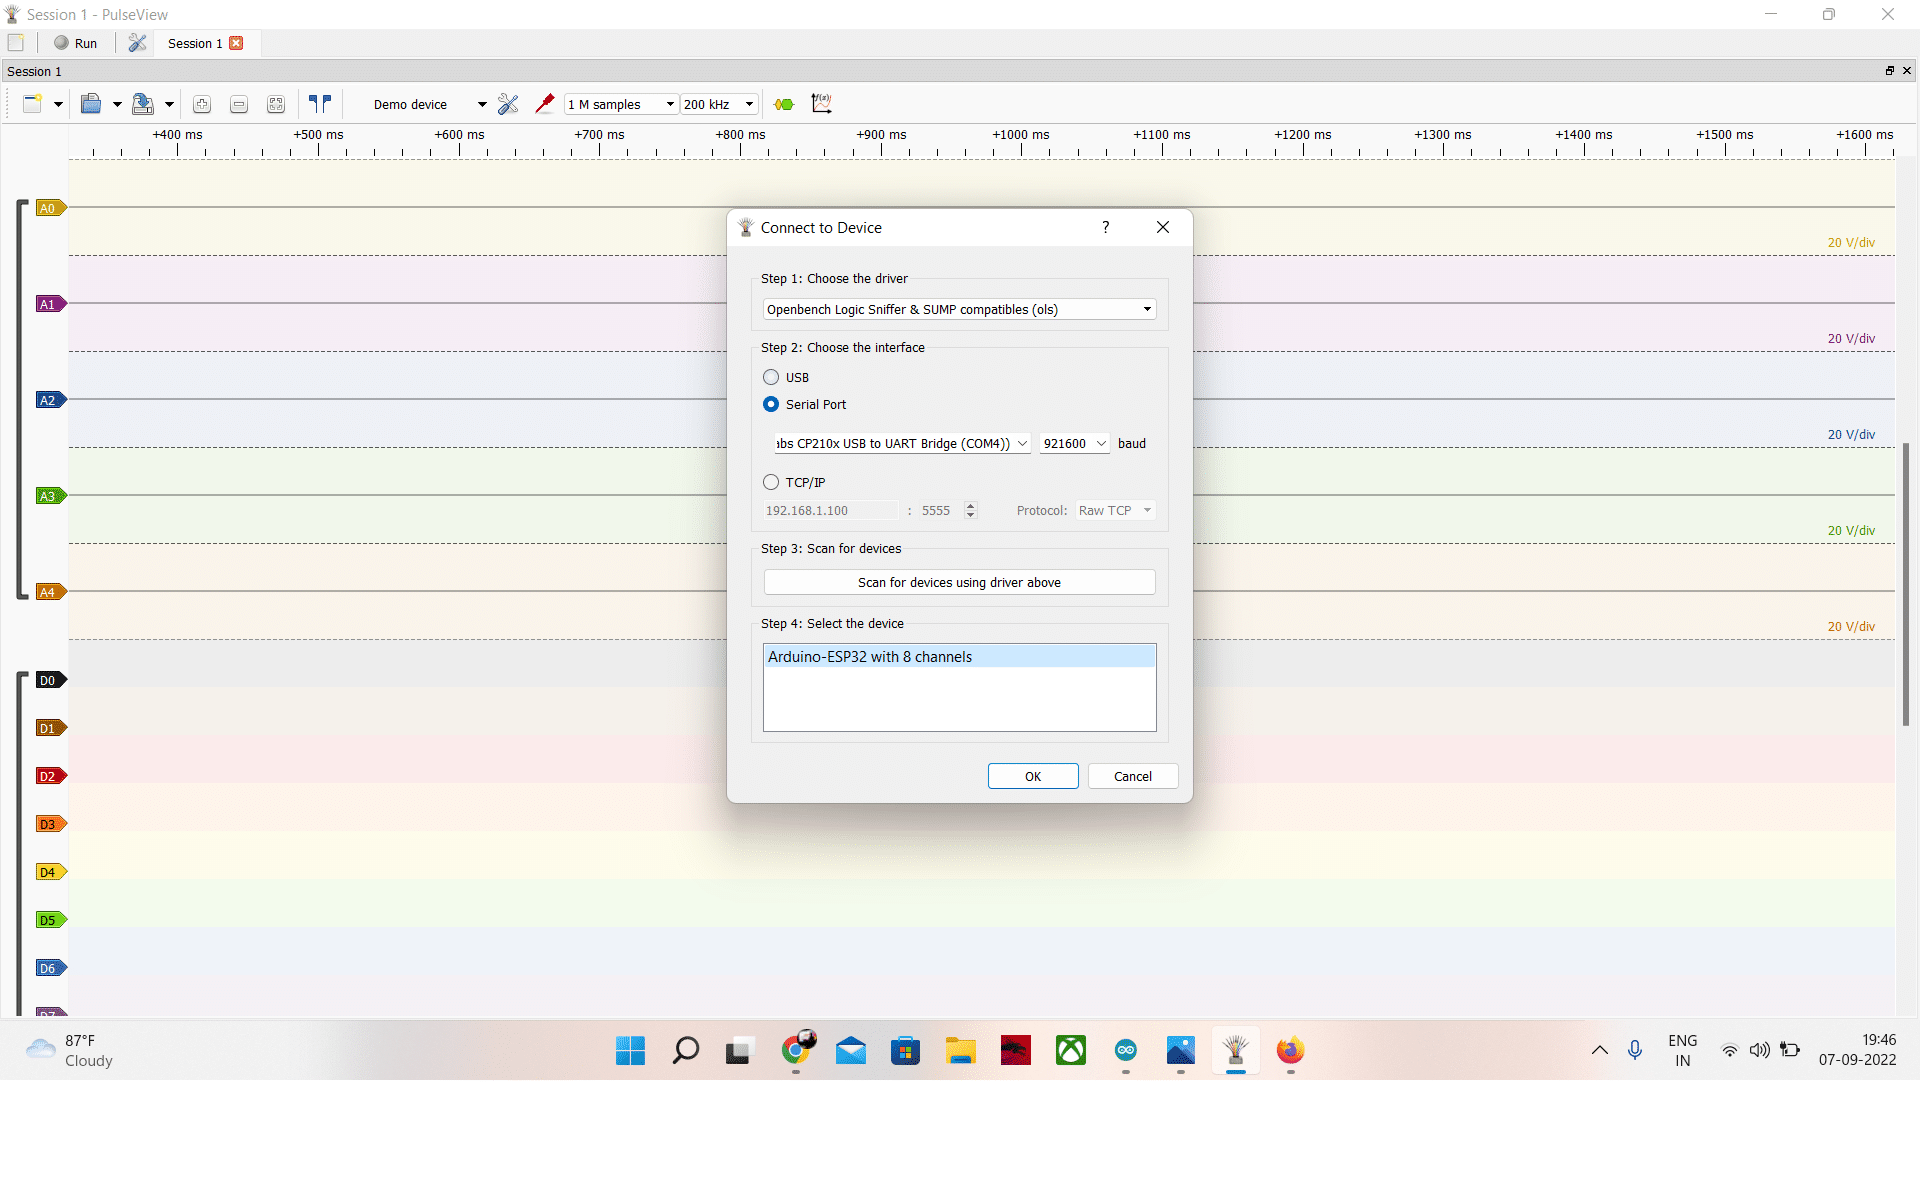
Task: Add a protocol decoder with green icon
Action: tap(784, 104)
